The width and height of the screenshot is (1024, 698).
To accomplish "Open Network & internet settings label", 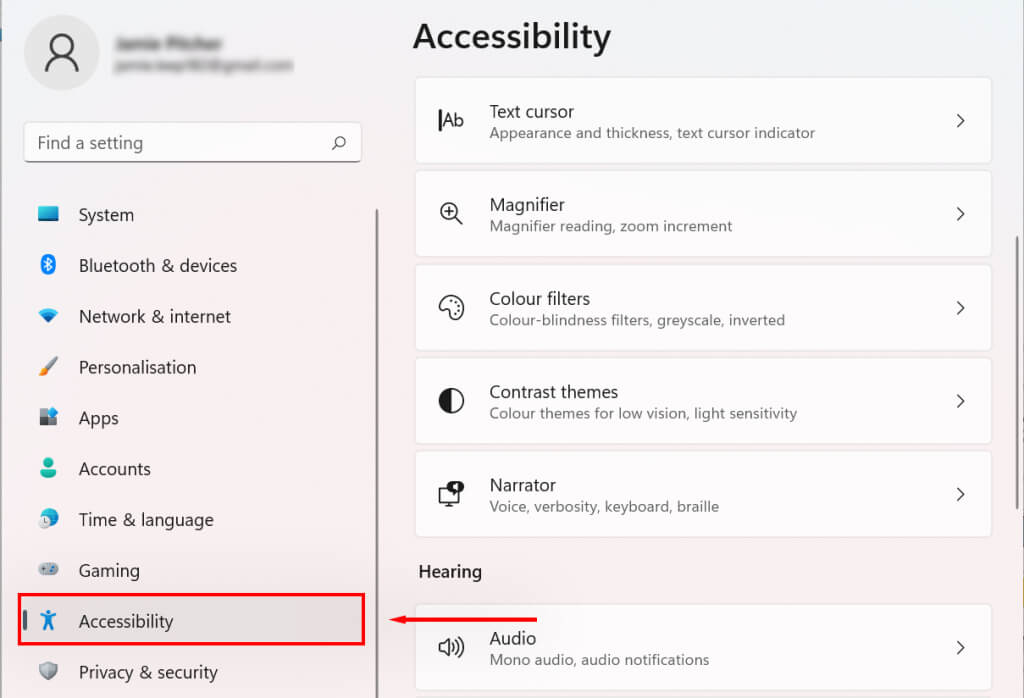I will [155, 316].
